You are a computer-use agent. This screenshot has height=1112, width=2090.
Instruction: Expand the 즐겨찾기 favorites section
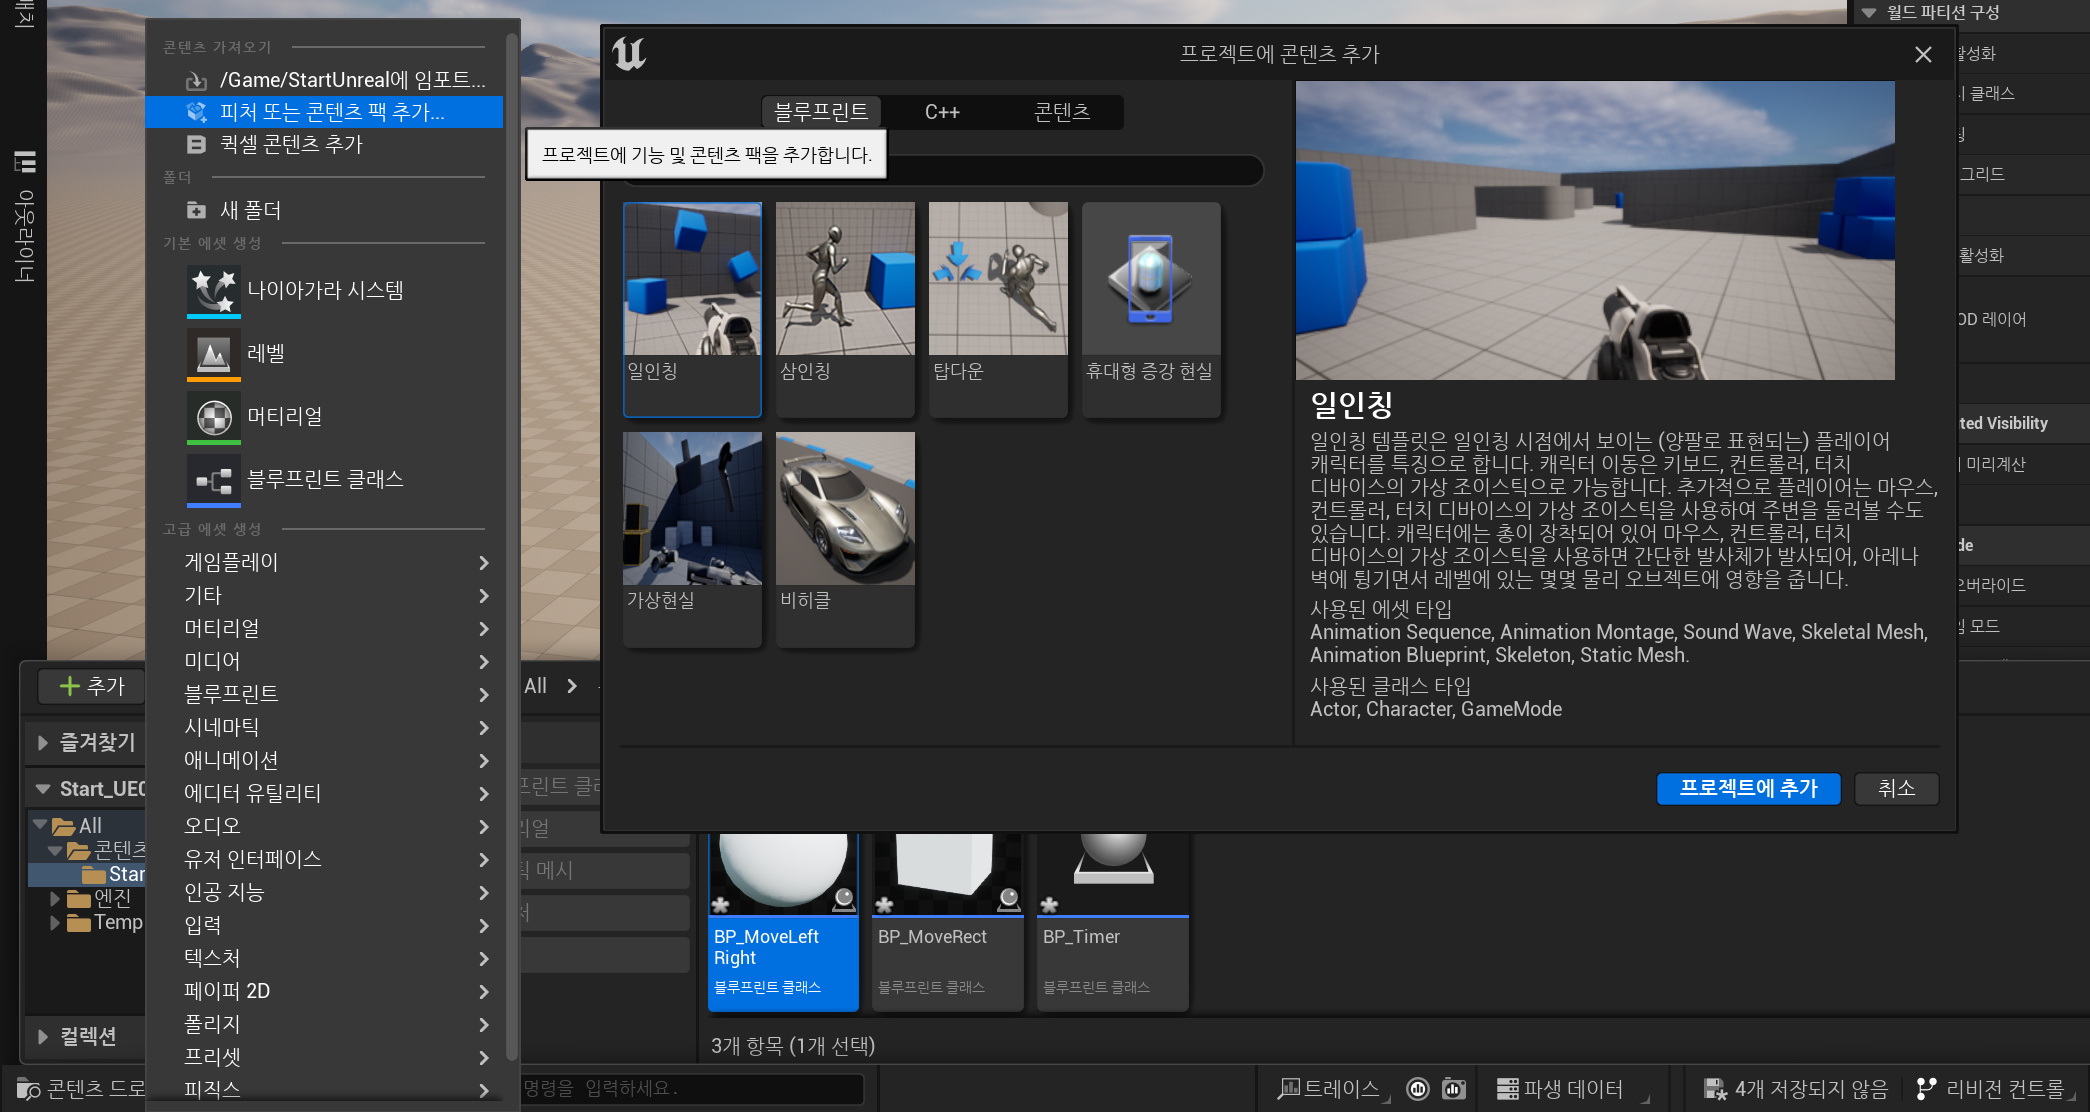[x=43, y=742]
